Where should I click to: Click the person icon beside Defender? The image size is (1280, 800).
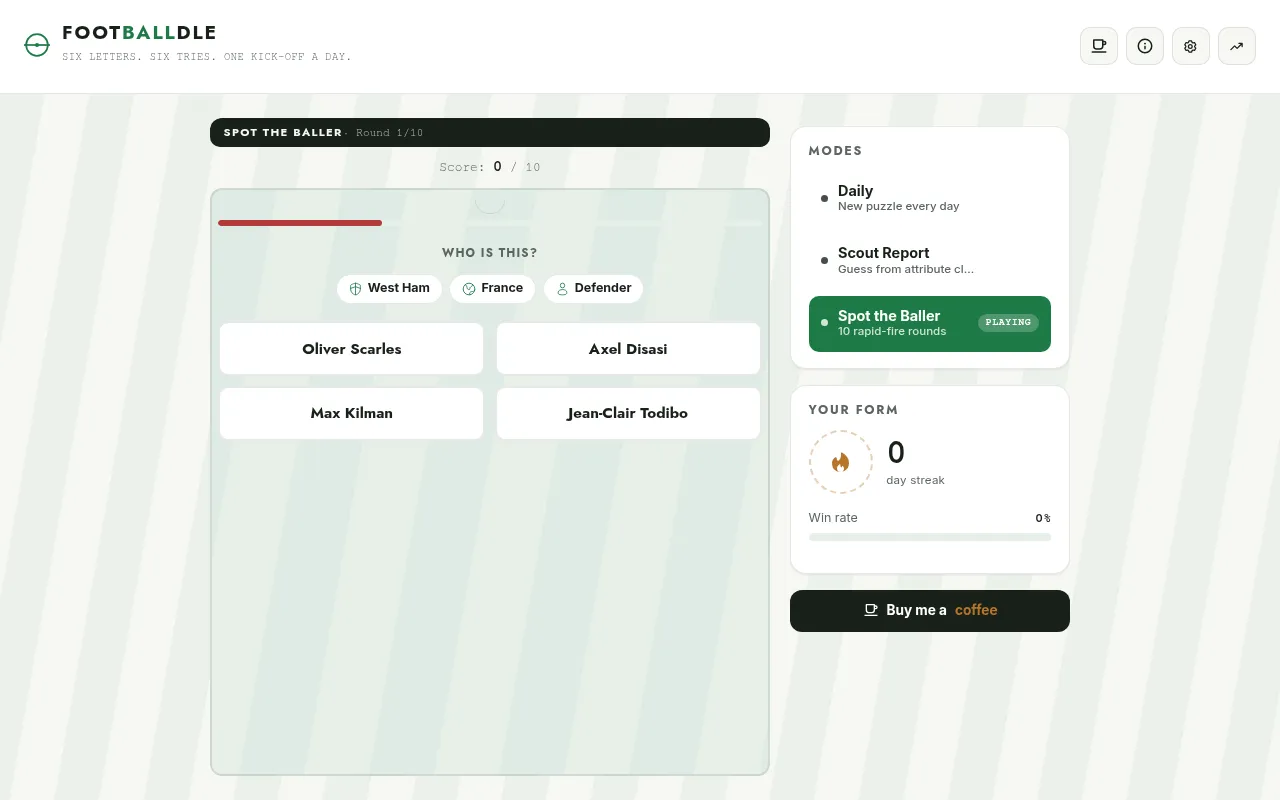562,289
